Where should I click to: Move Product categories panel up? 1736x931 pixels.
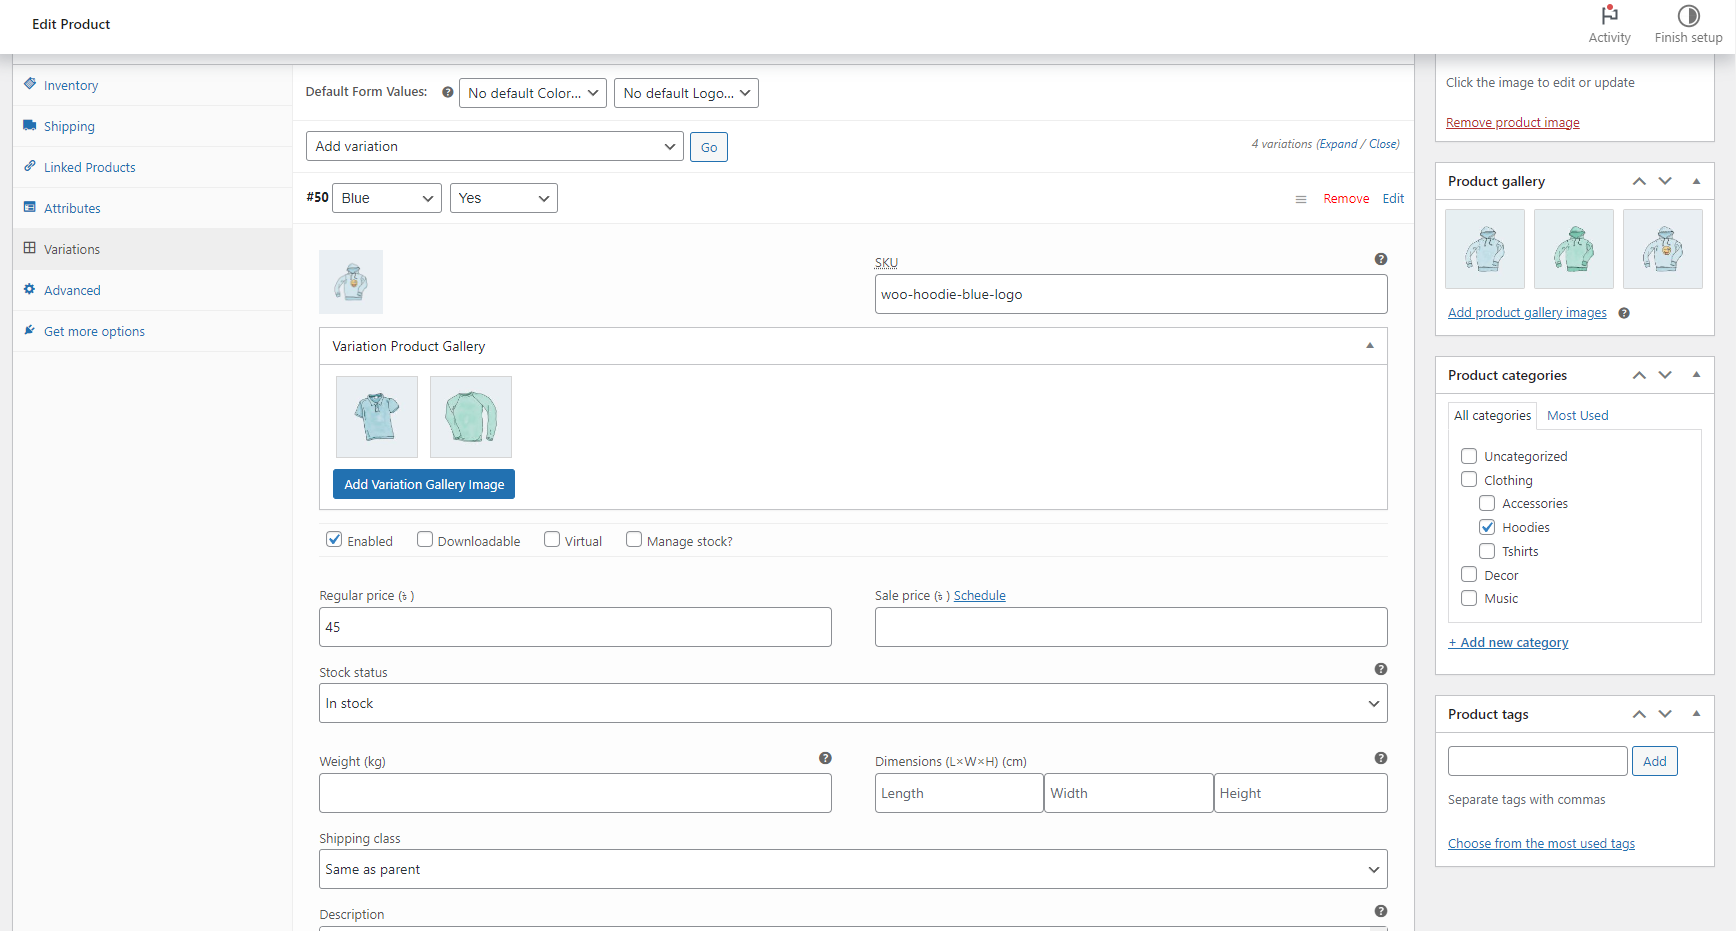coord(1639,375)
